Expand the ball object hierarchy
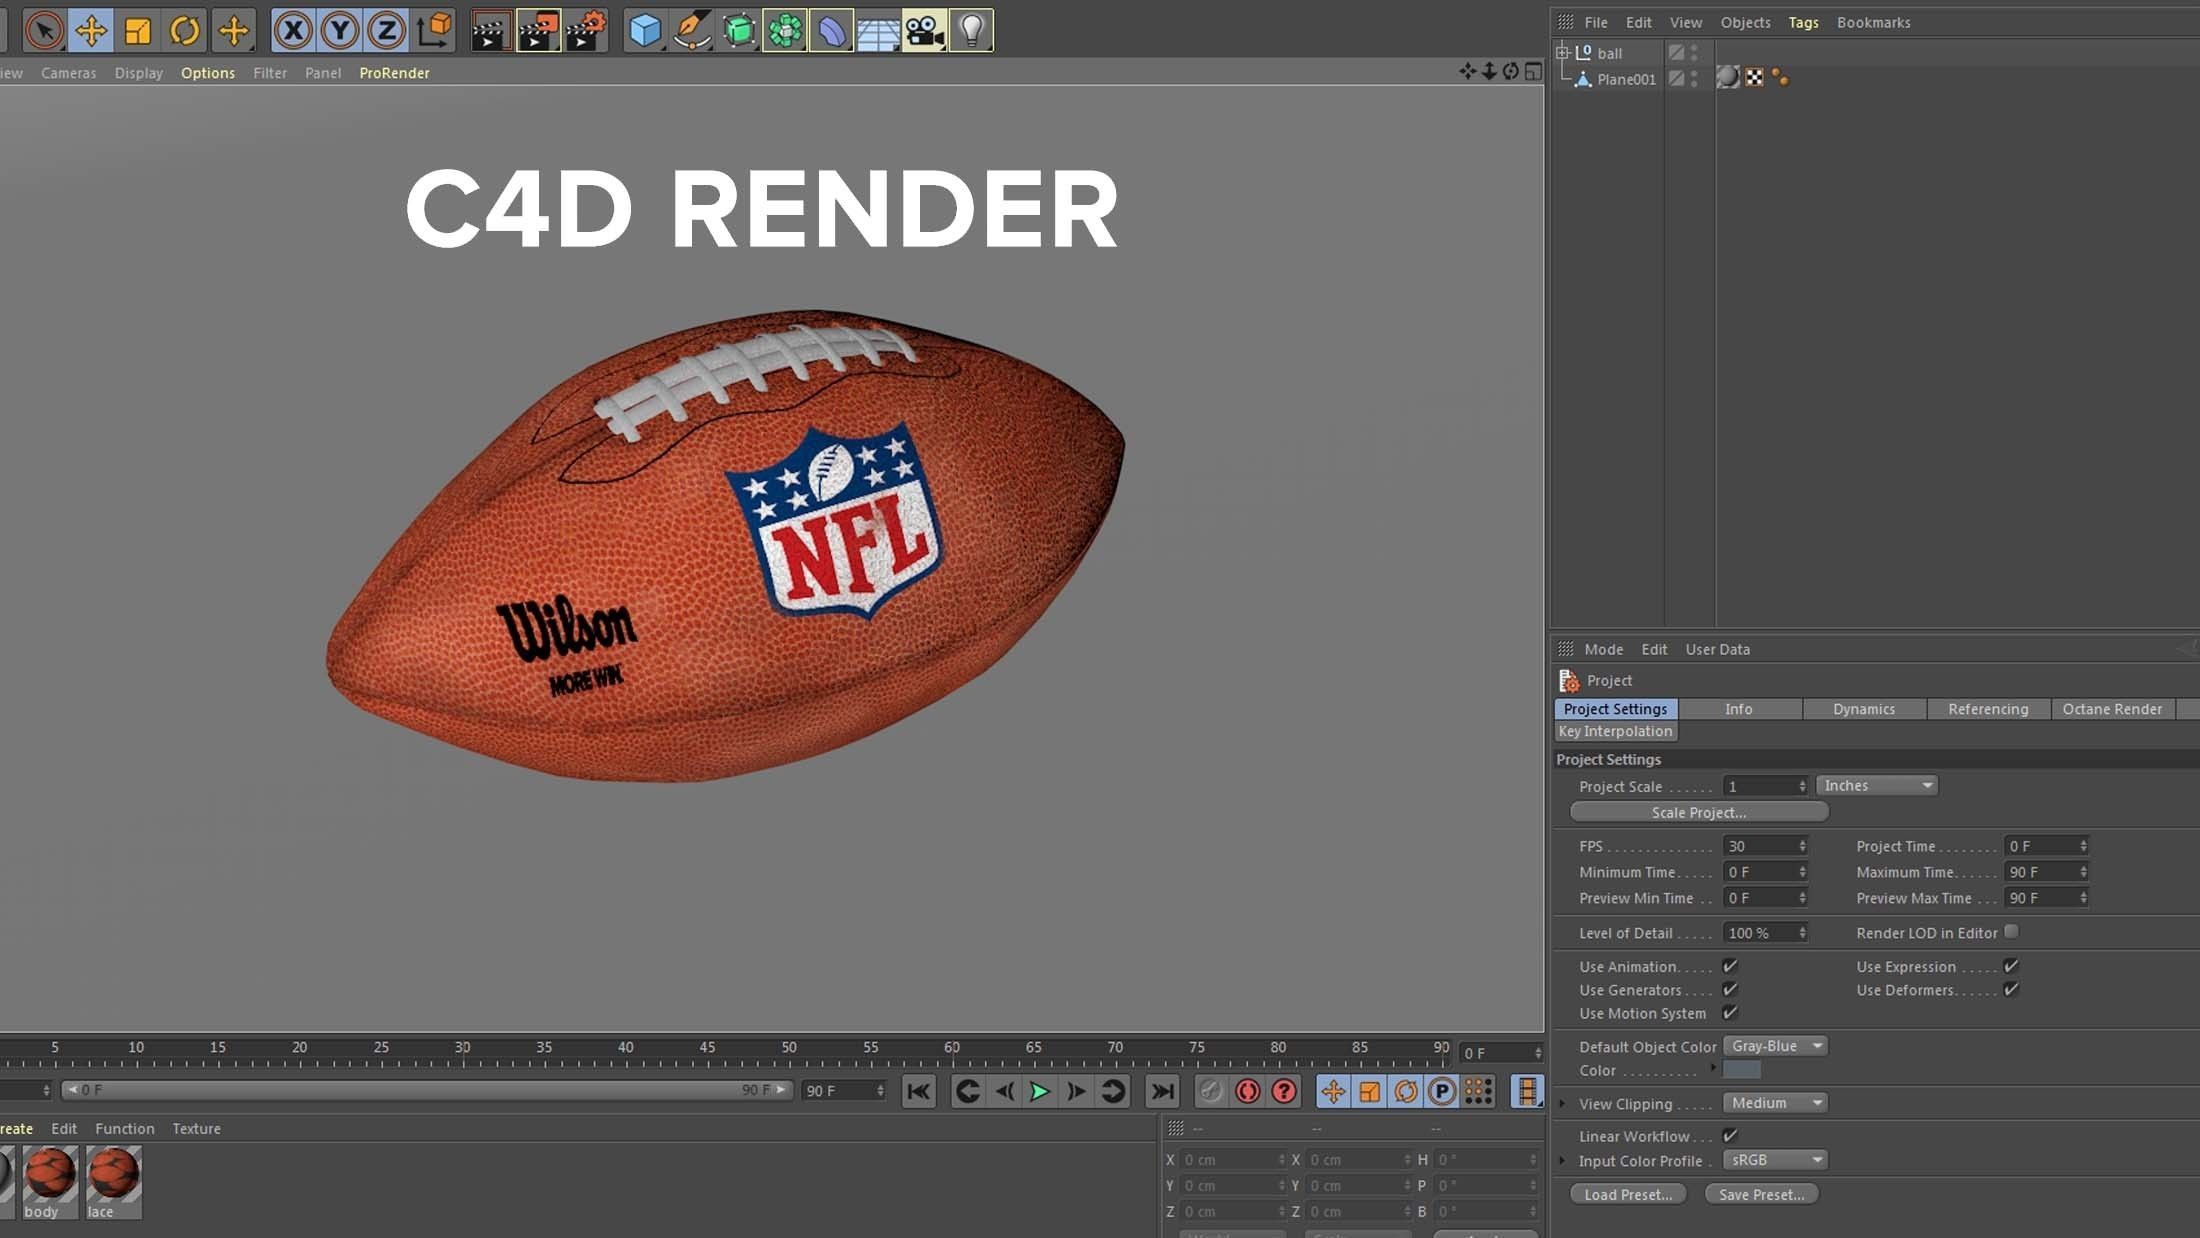The height and width of the screenshot is (1238, 2200). click(x=1562, y=52)
